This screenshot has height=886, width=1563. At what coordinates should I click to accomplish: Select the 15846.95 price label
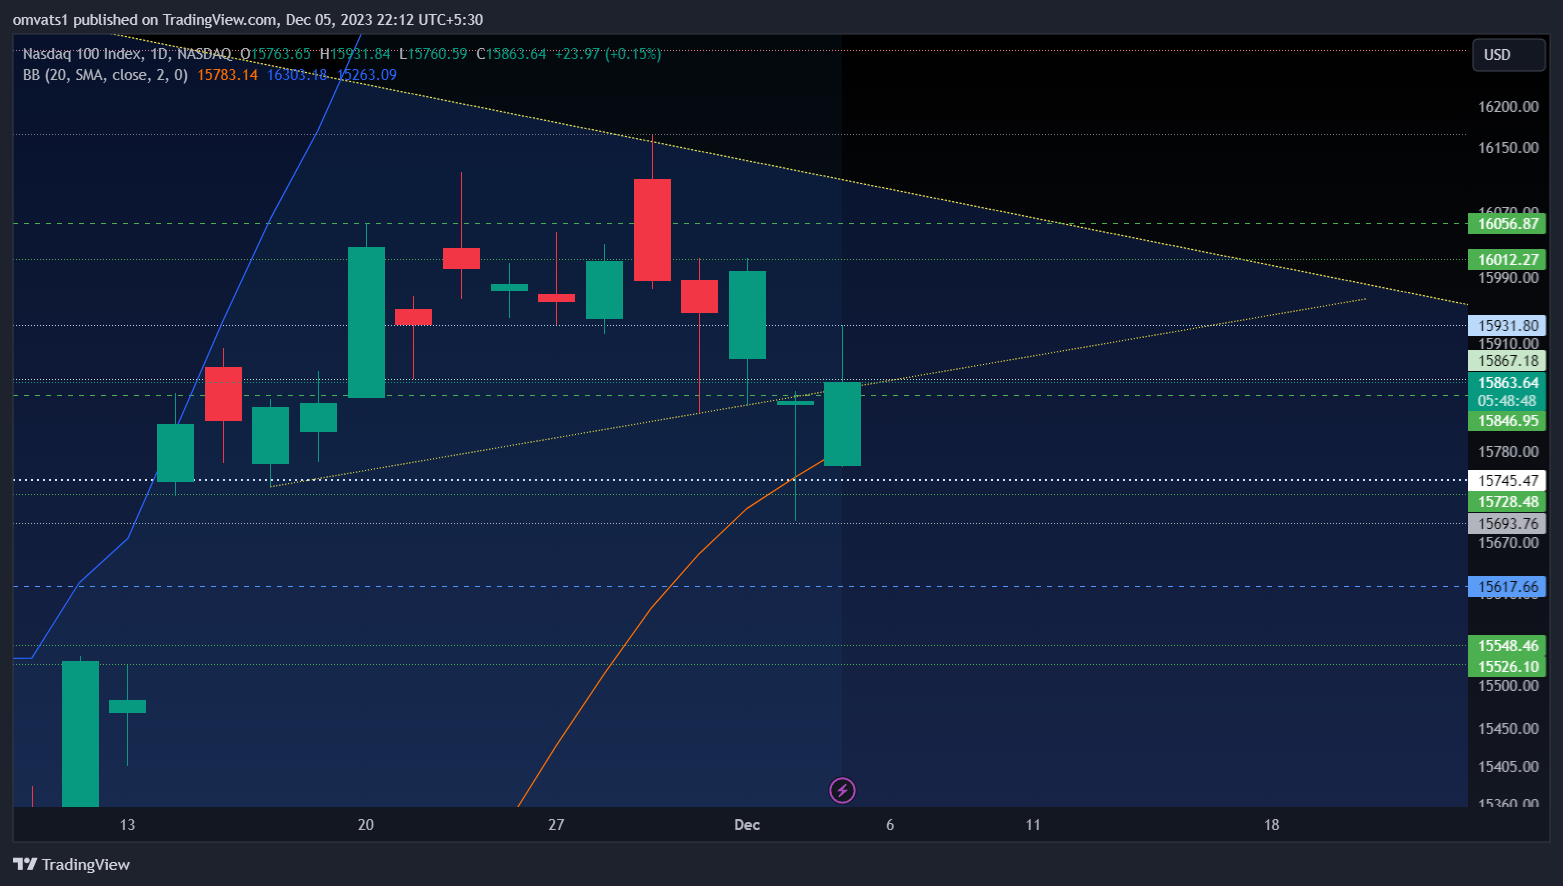tap(1507, 421)
